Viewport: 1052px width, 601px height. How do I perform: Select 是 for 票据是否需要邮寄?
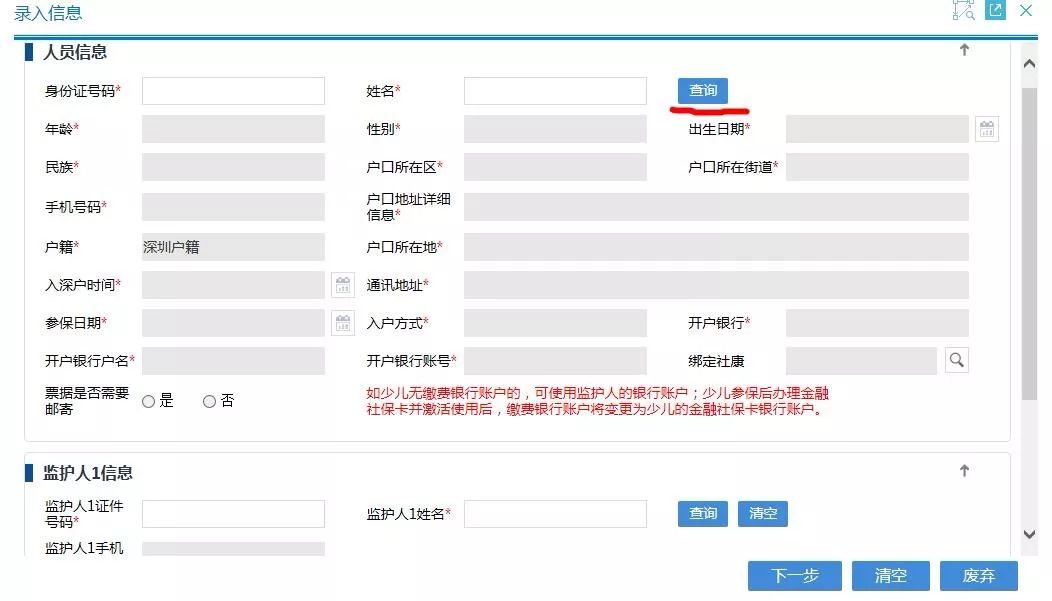(148, 401)
